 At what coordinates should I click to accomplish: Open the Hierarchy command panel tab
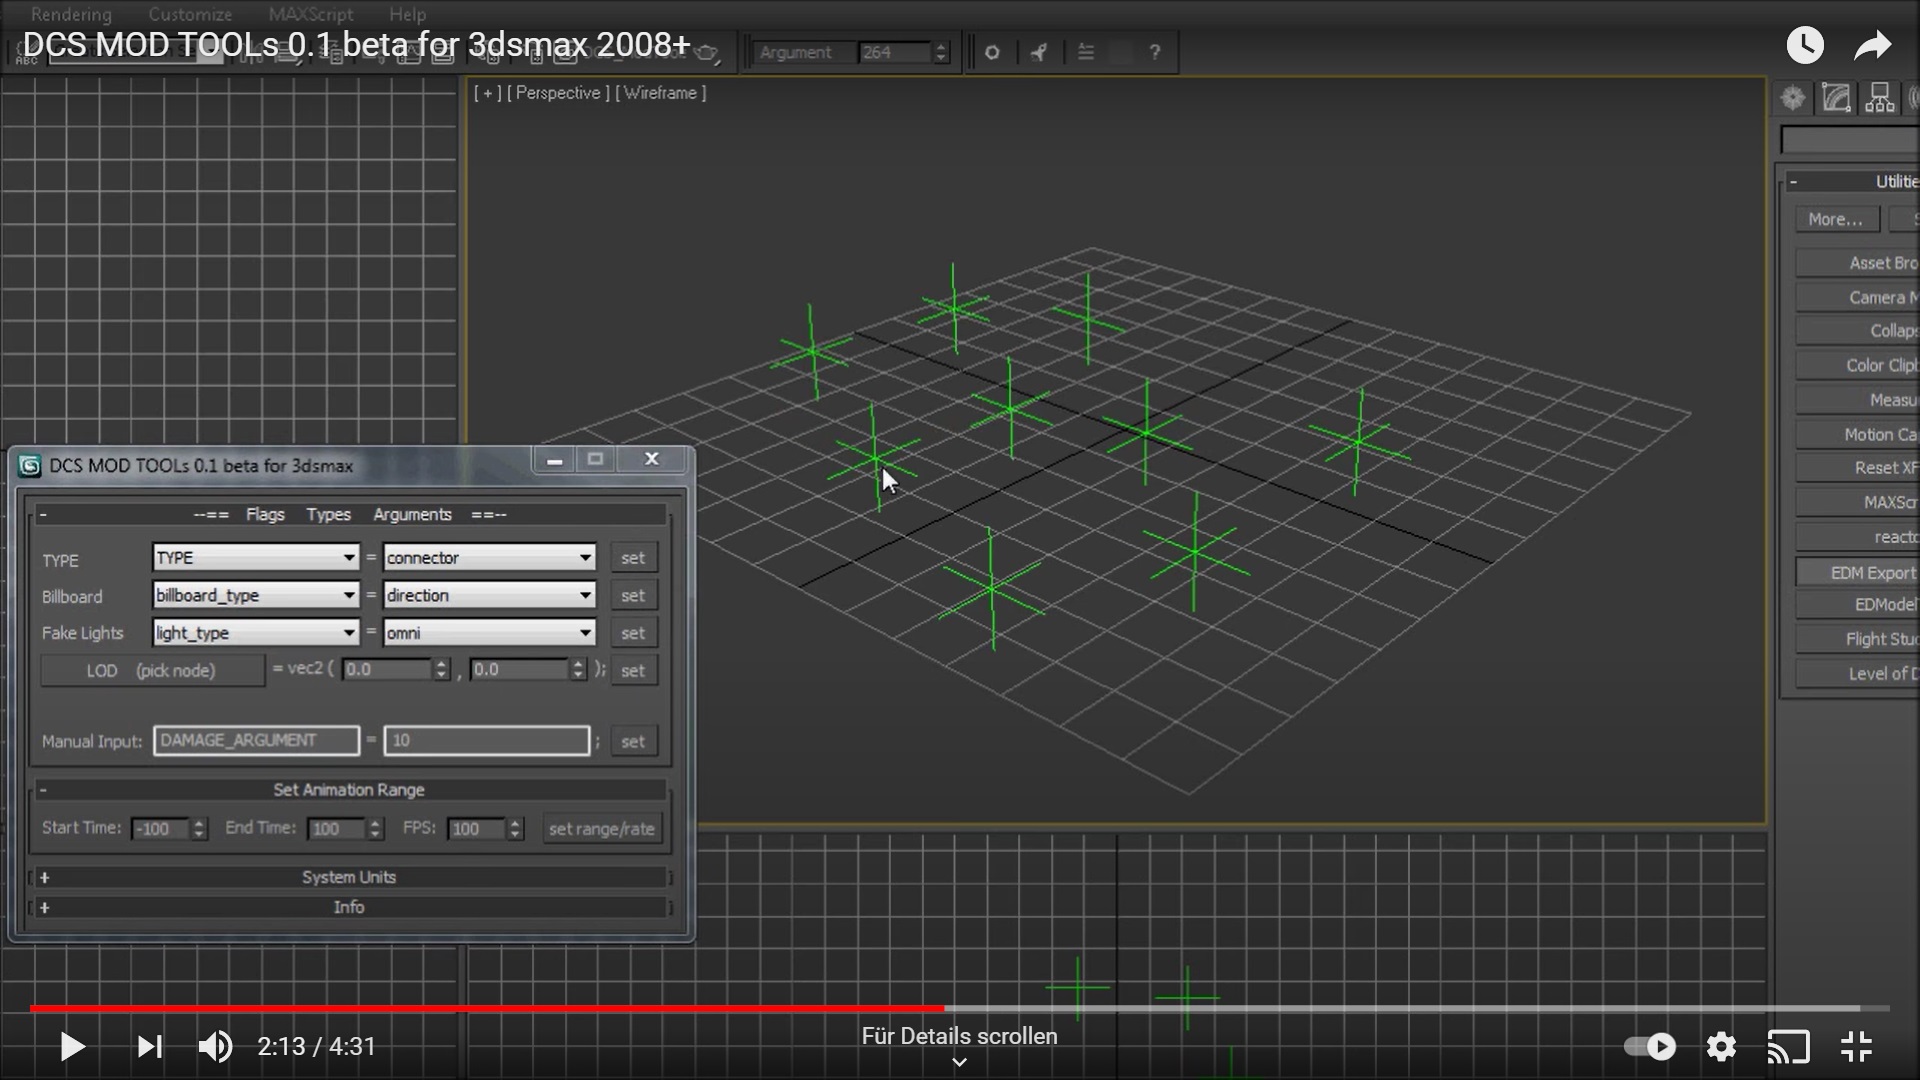(x=1879, y=98)
